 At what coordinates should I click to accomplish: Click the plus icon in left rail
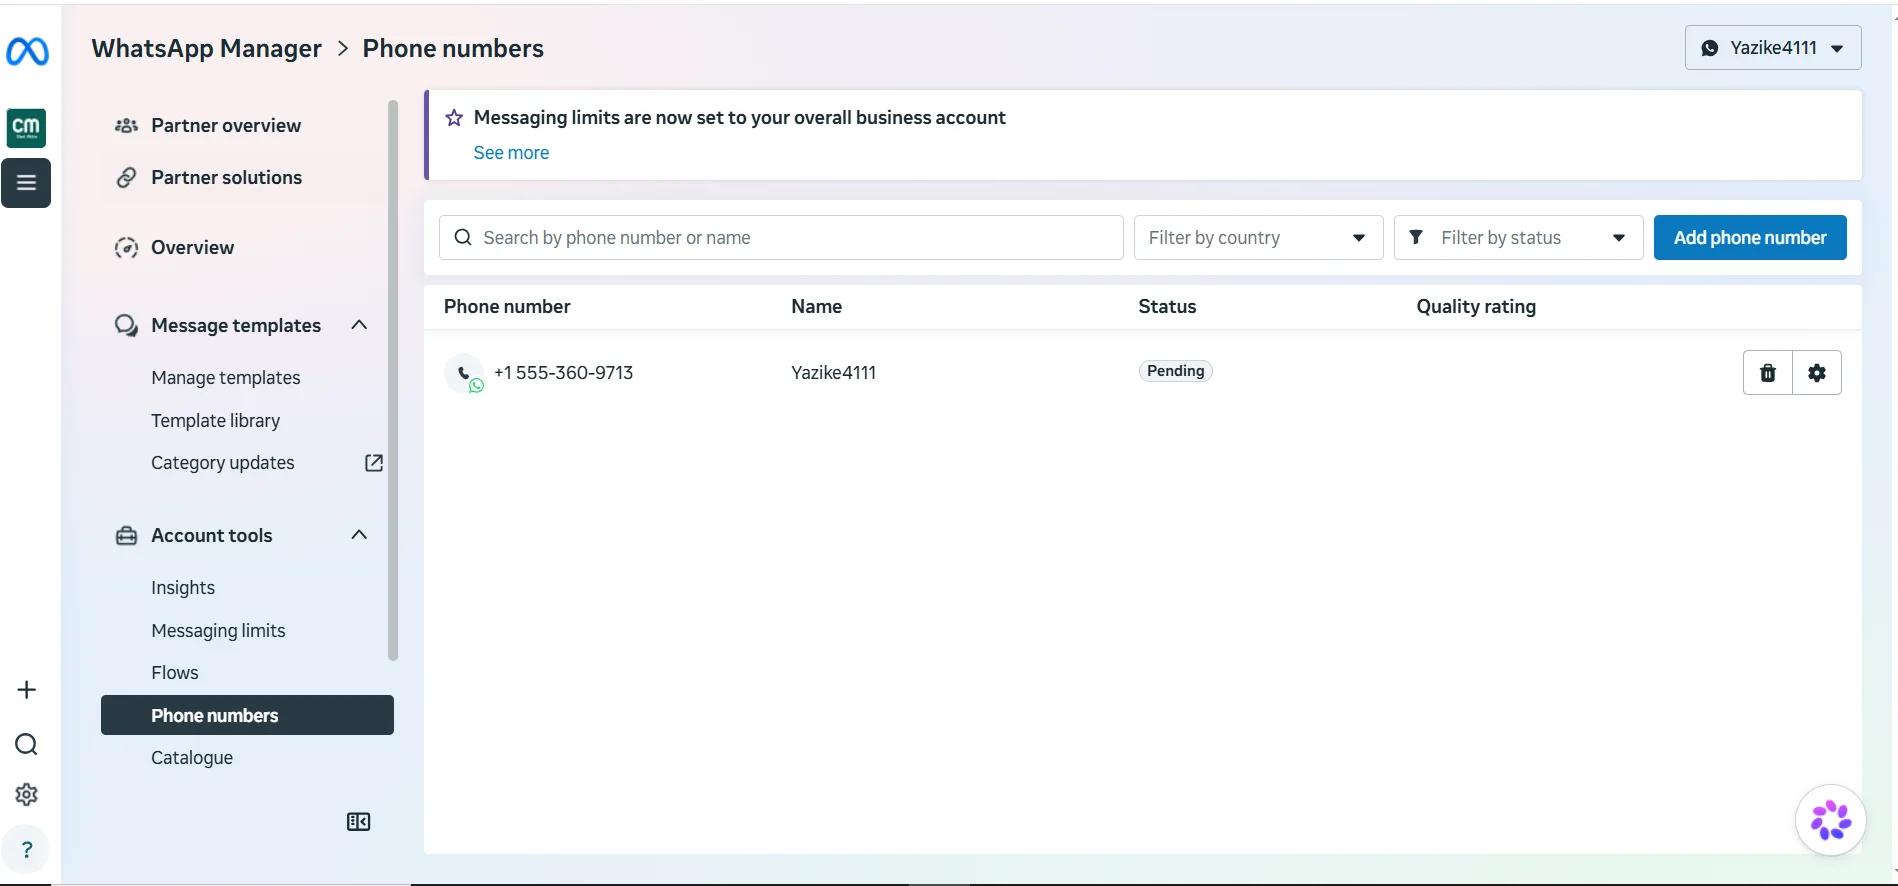(27, 690)
